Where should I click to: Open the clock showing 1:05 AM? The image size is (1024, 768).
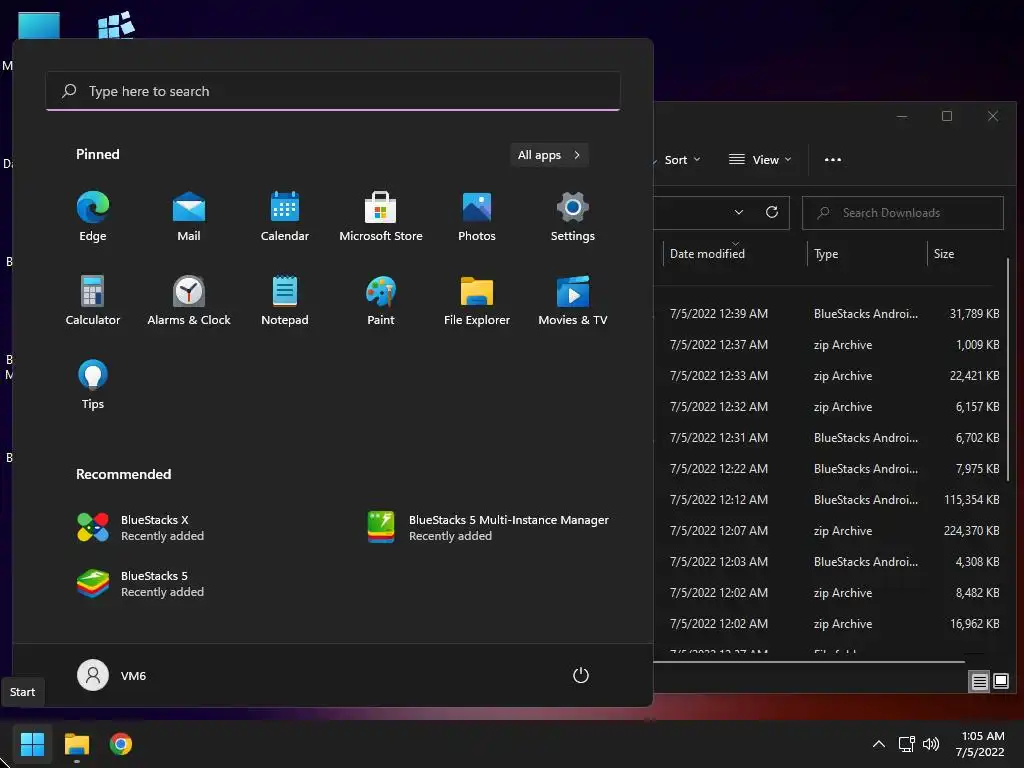(x=980, y=744)
